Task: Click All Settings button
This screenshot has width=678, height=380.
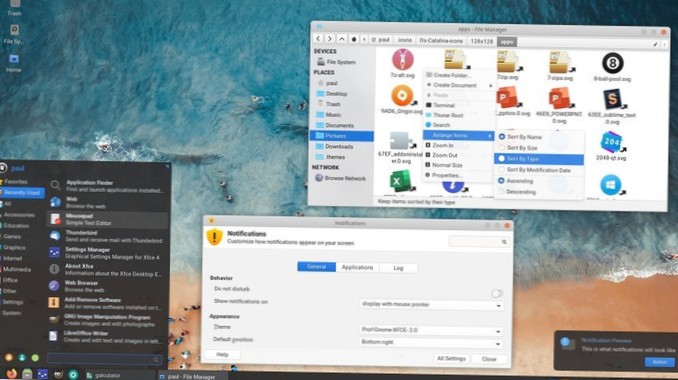Action: [451, 358]
